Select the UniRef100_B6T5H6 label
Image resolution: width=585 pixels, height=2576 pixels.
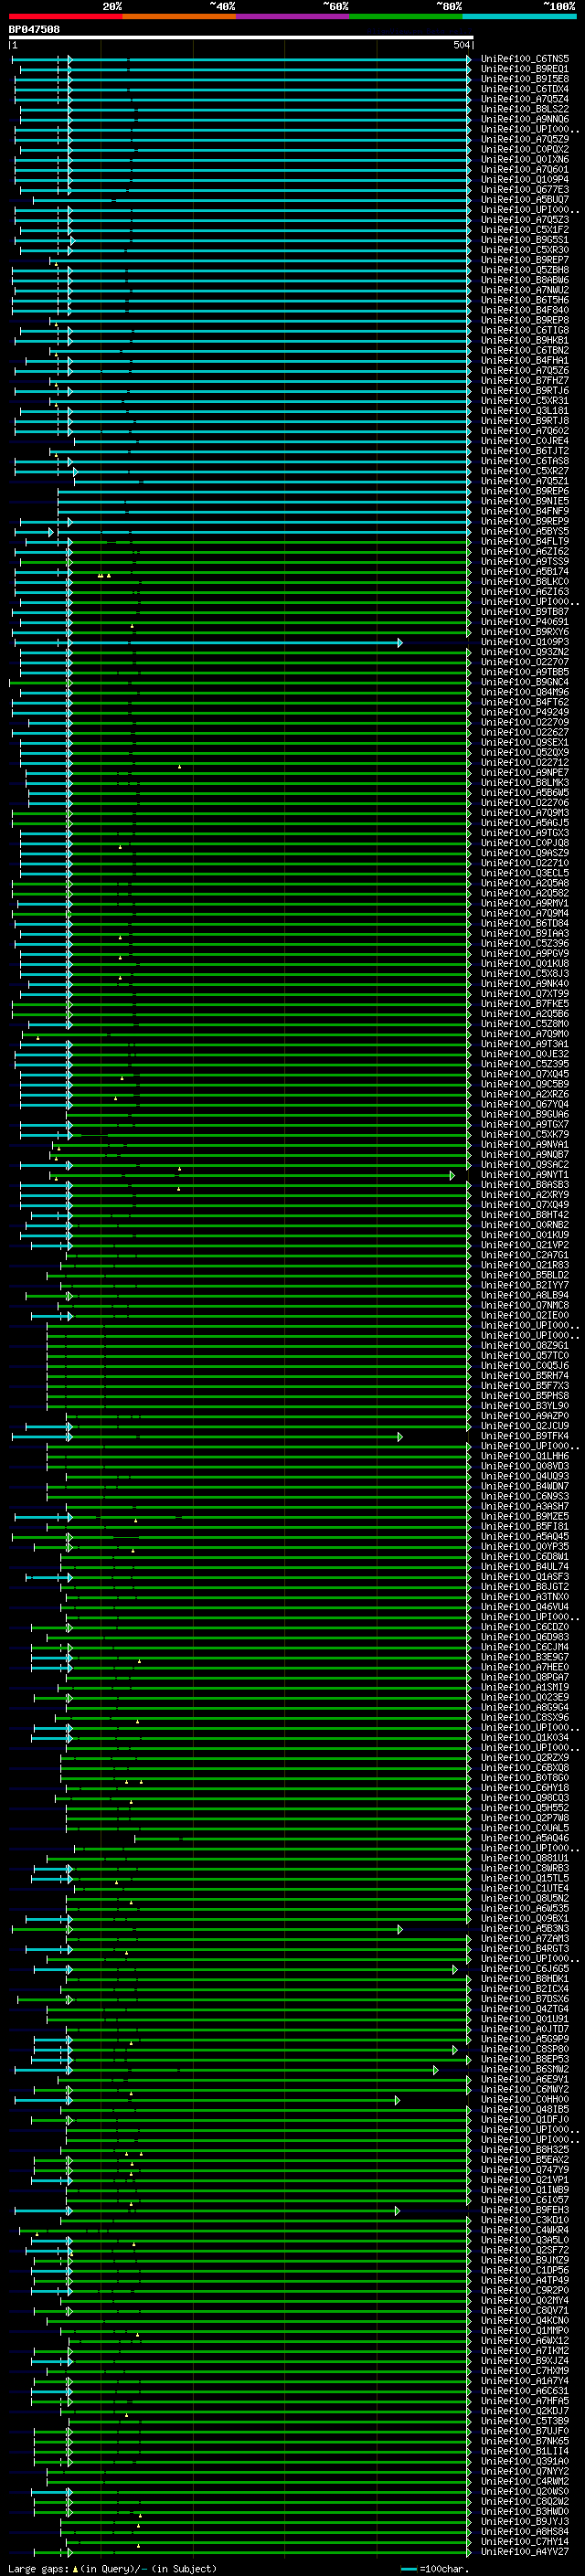point(525,300)
